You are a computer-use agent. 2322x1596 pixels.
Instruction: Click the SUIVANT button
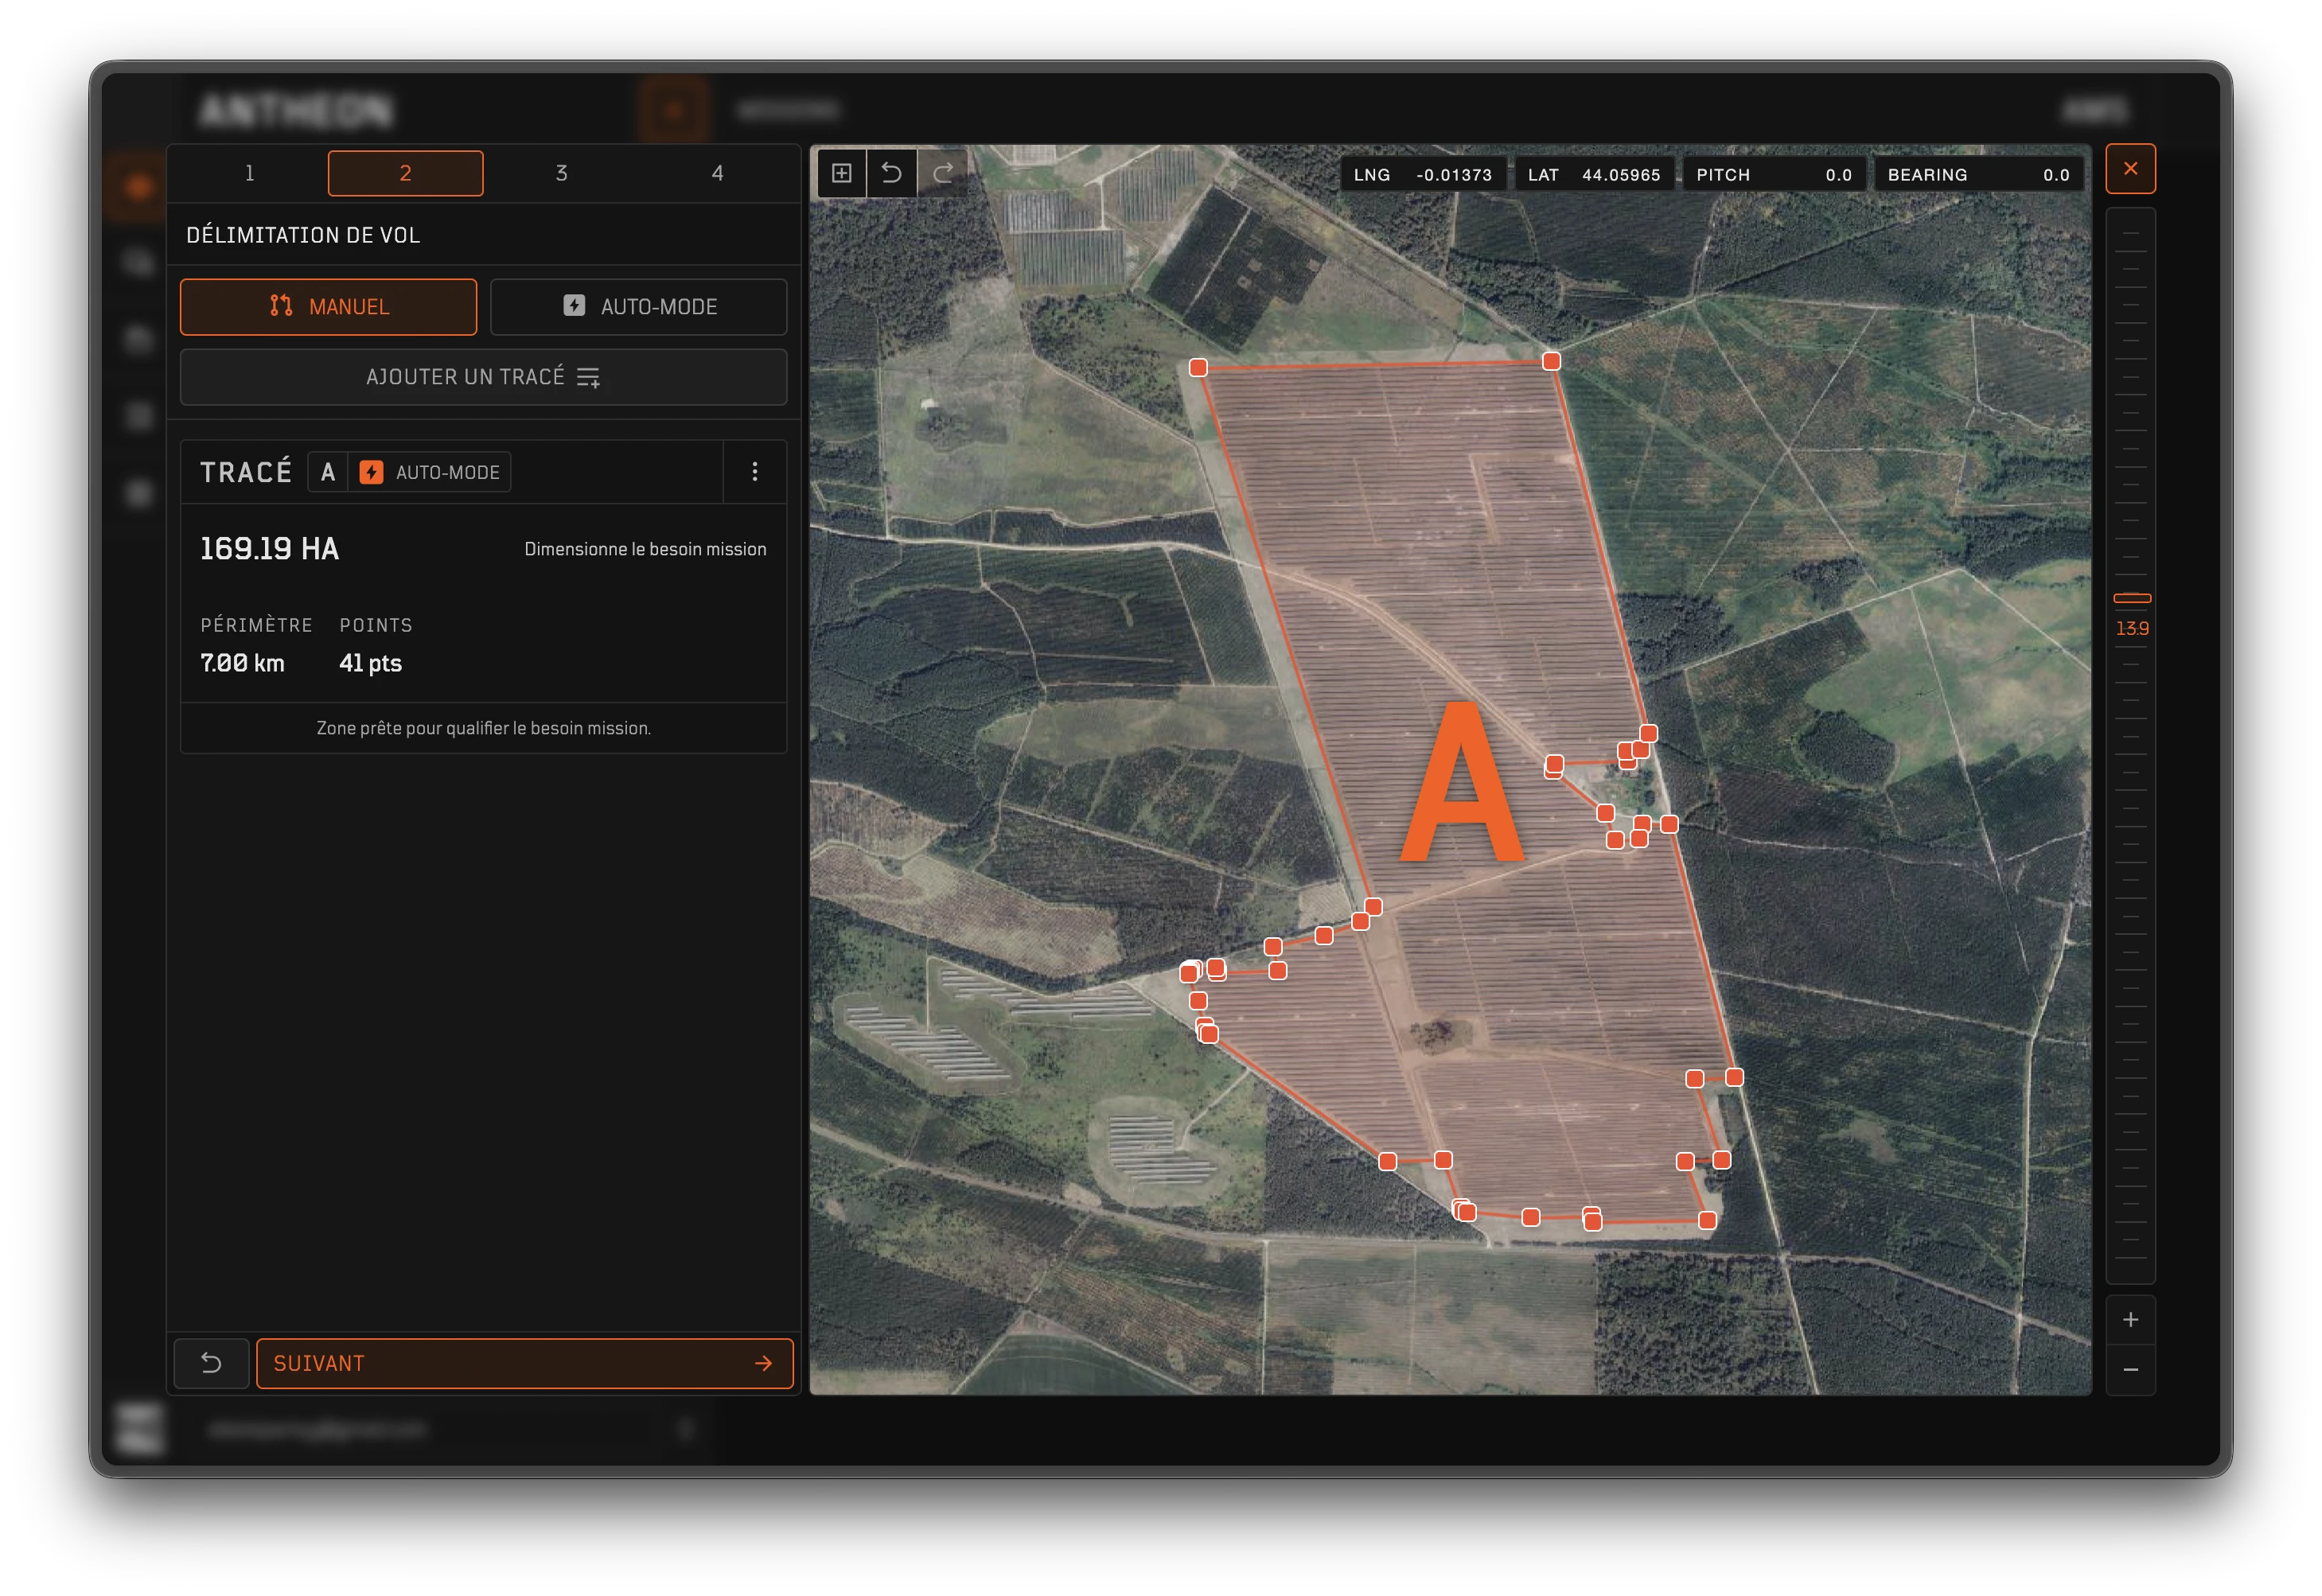tap(524, 1363)
